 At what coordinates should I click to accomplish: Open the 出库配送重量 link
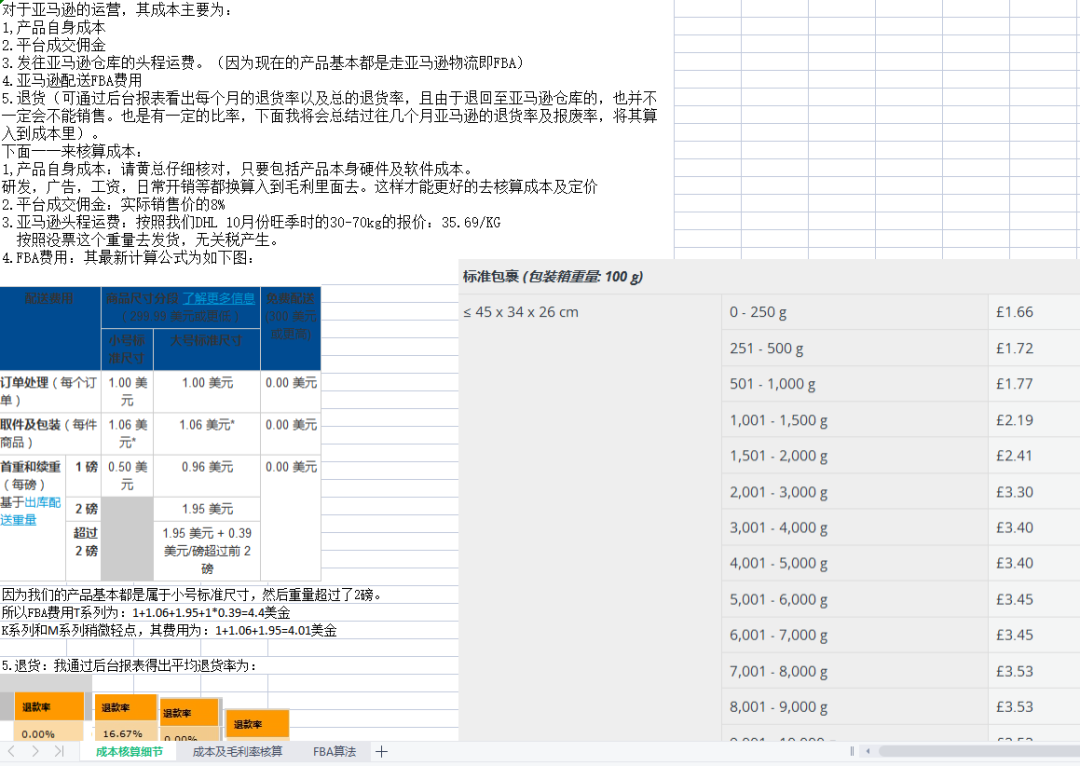pyautogui.click(x=30, y=511)
